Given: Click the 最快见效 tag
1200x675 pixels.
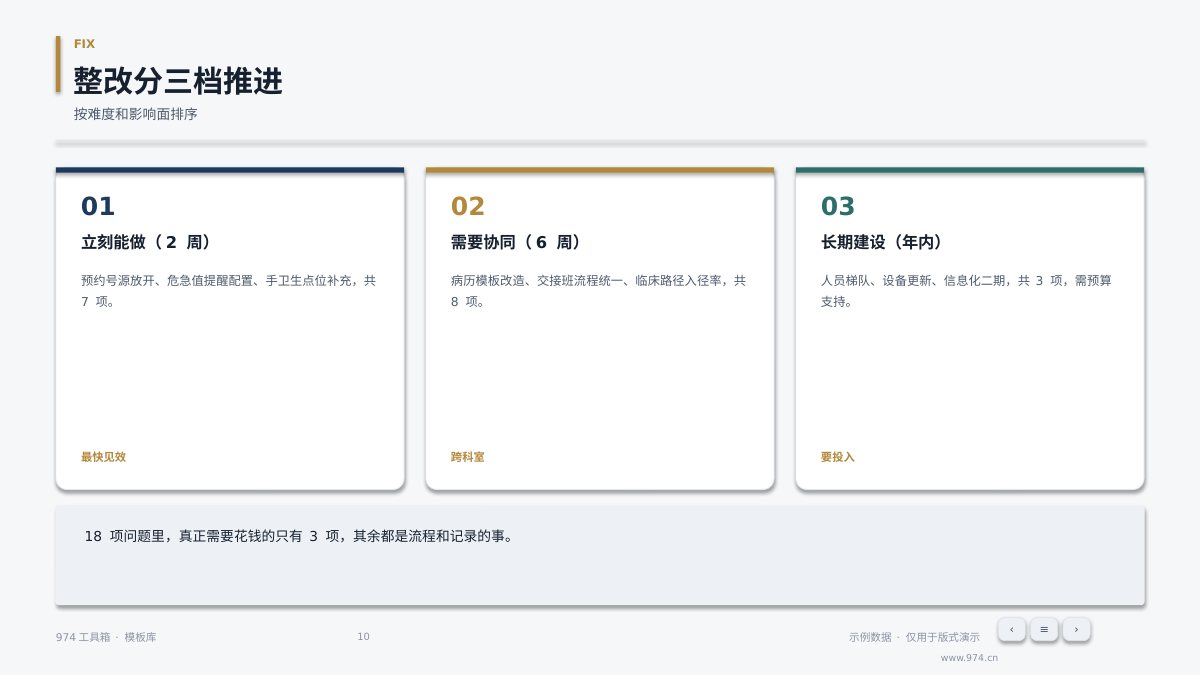Looking at the screenshot, I should coord(103,457).
